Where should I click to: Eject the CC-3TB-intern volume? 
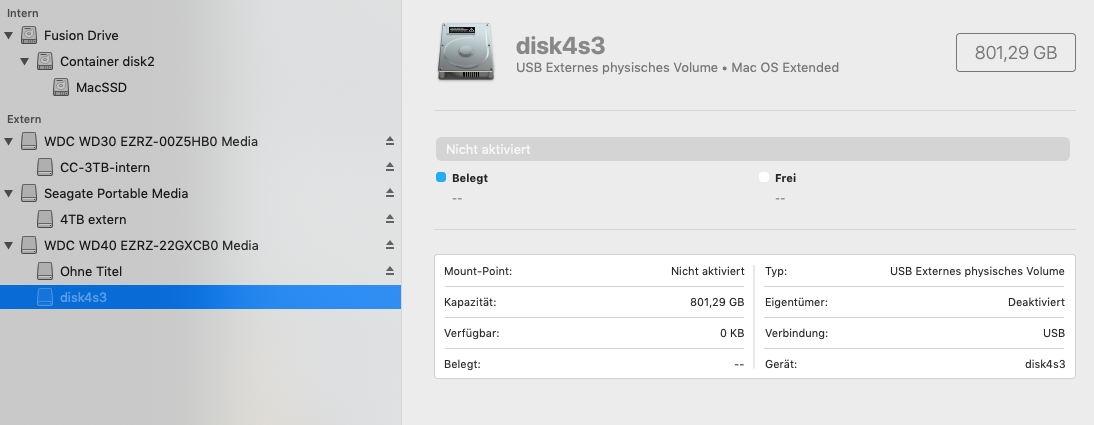(x=389, y=167)
